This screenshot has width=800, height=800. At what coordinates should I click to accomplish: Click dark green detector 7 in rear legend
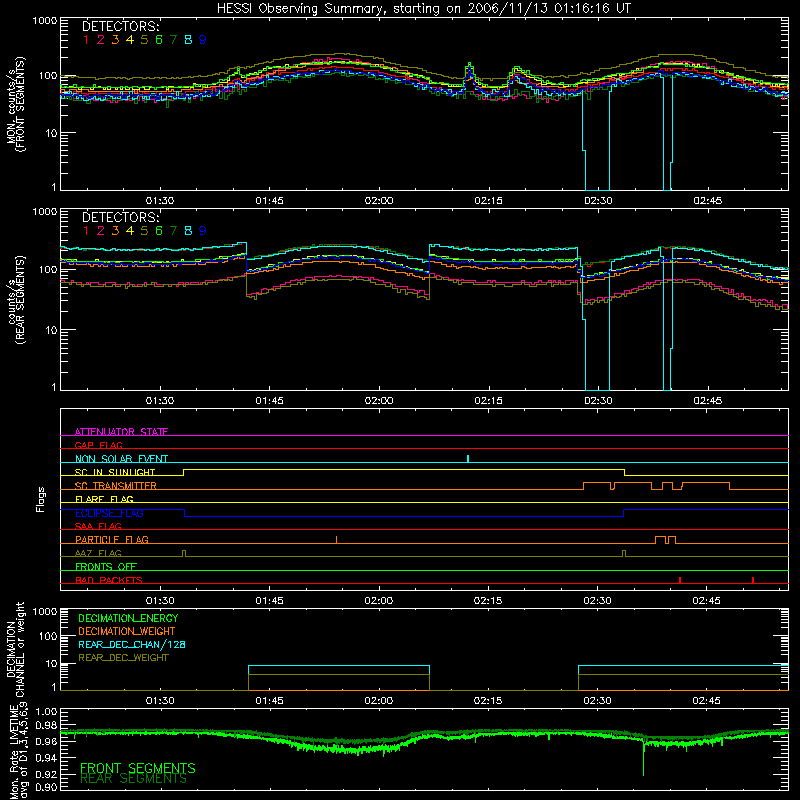coord(173,231)
